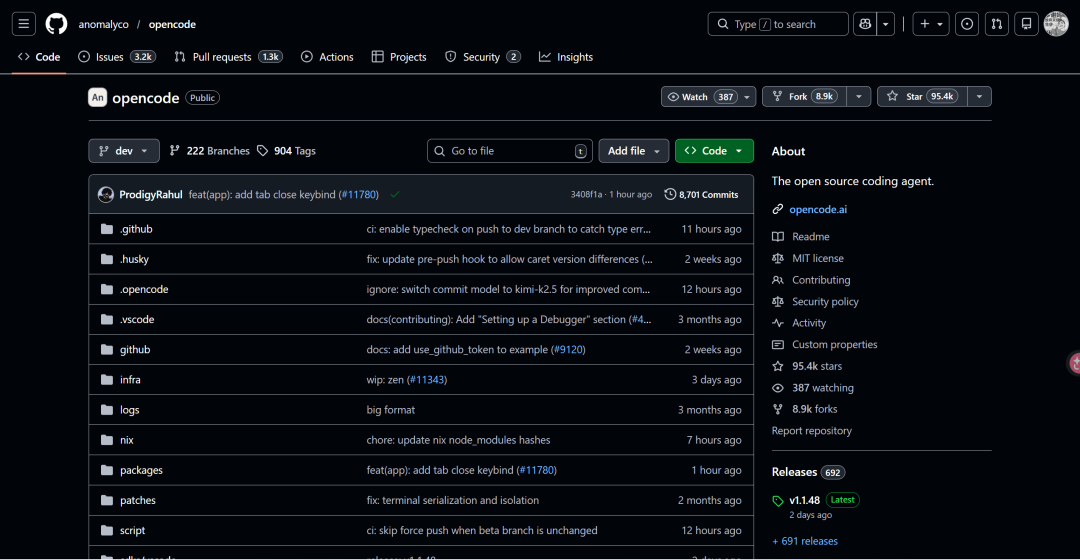This screenshot has height=560, width=1080.
Task: Click ProdigyRahul's avatar in commit row
Action: coord(106,195)
